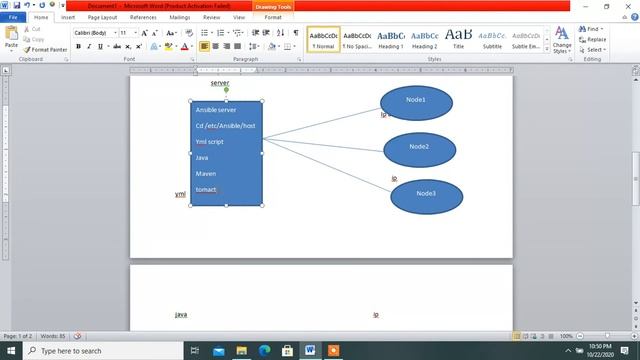Click the Replace button

point(592,40)
